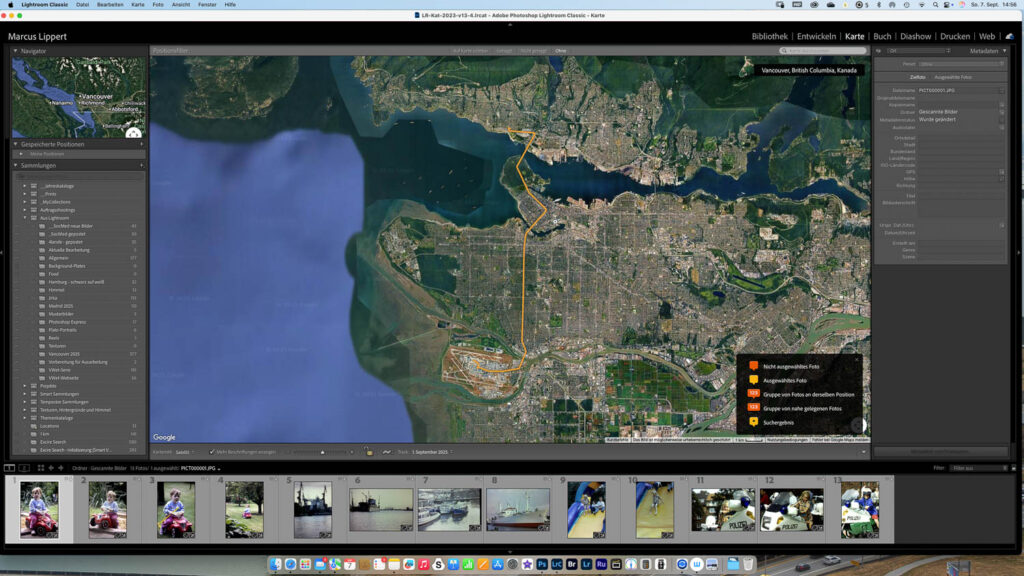Image resolution: width=1024 pixels, height=576 pixels.
Task: Open Adobe Bridge from the Dock
Action: click(572, 564)
